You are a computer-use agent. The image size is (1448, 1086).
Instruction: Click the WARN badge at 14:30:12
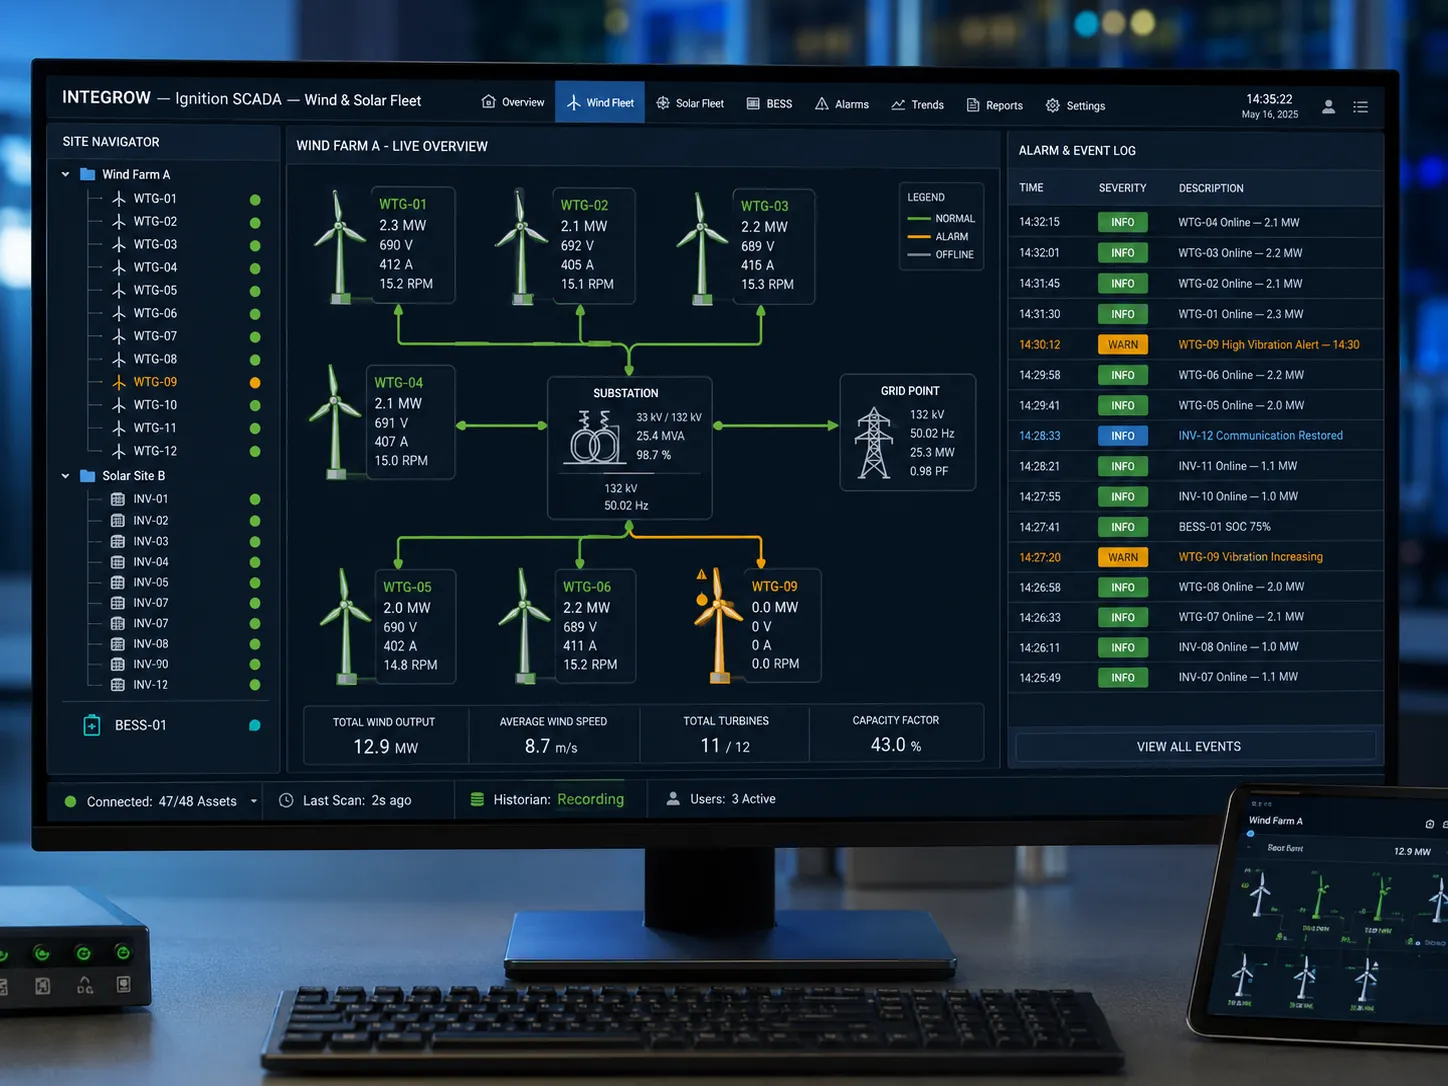click(x=1122, y=344)
